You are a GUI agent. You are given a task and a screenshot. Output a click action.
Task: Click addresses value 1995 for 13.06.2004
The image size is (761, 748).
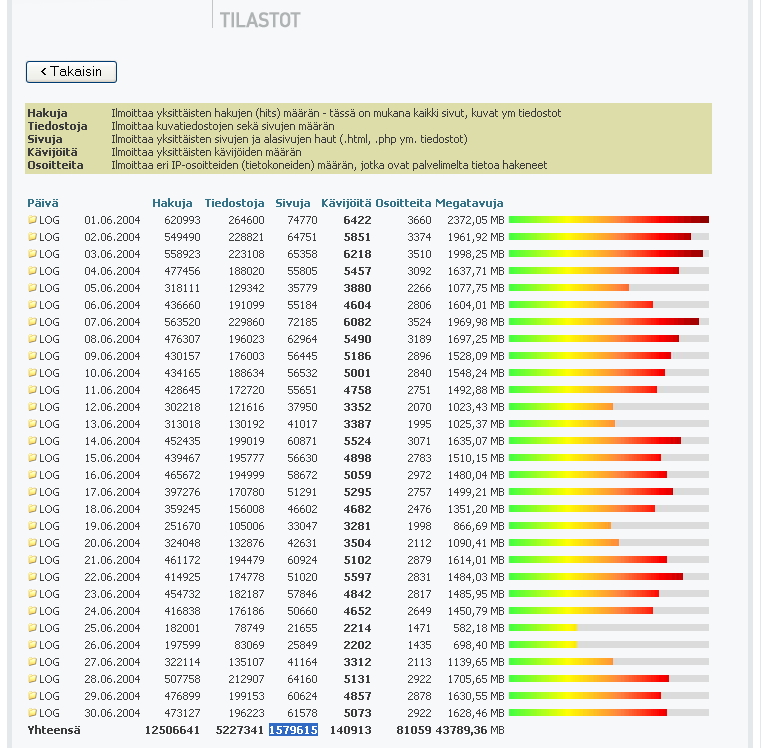pyautogui.click(x=419, y=424)
